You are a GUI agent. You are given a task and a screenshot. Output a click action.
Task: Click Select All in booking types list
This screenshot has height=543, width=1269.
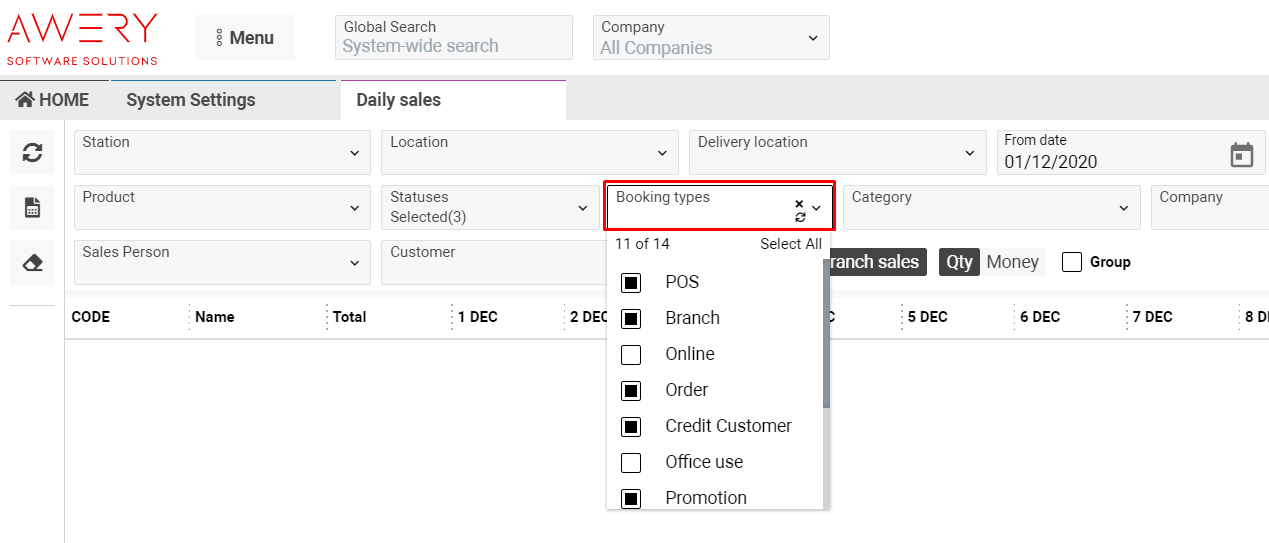pyautogui.click(x=790, y=244)
